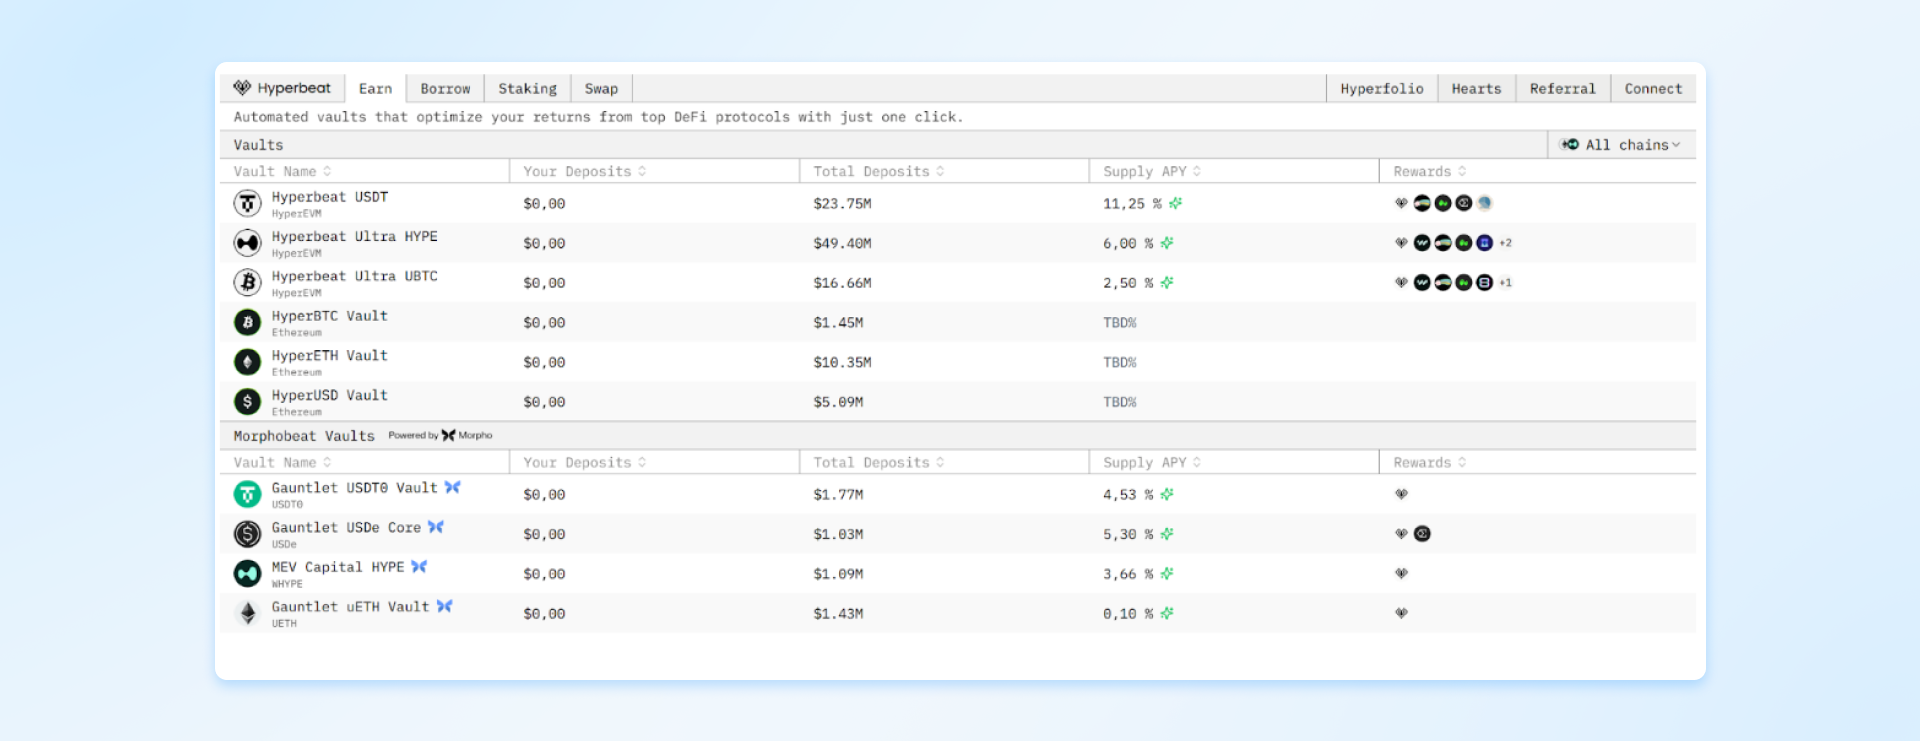
Task: Click the HyperBTC Vault icon
Action: click(x=247, y=322)
